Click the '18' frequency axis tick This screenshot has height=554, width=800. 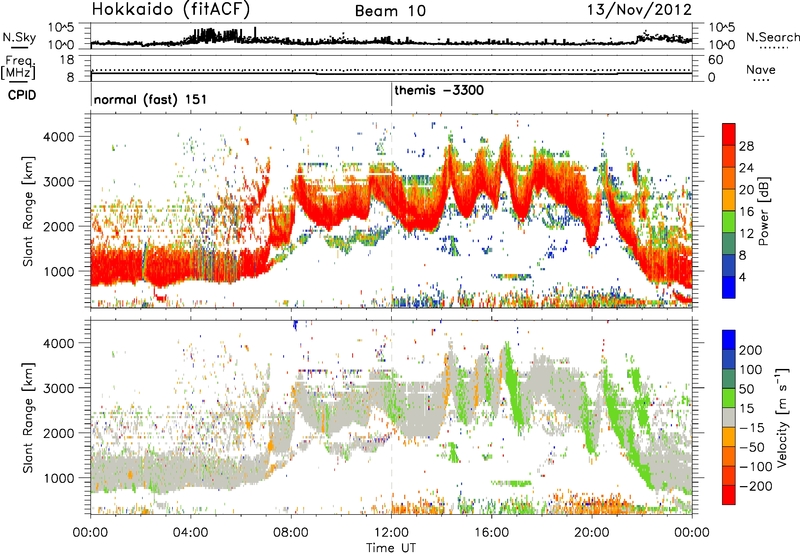[67, 60]
